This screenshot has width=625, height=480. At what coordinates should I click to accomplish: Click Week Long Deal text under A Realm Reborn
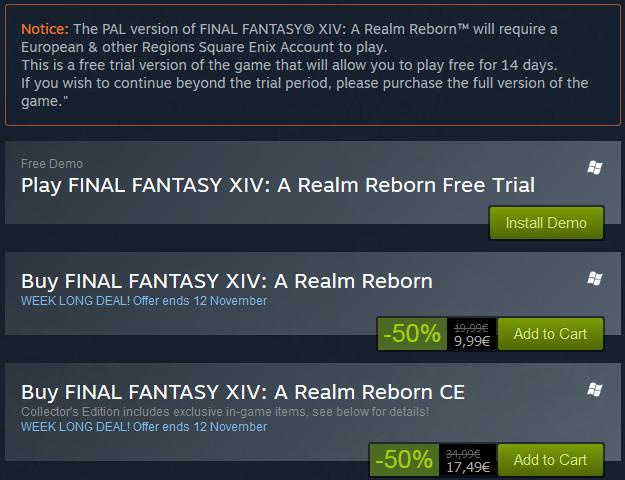tap(144, 301)
